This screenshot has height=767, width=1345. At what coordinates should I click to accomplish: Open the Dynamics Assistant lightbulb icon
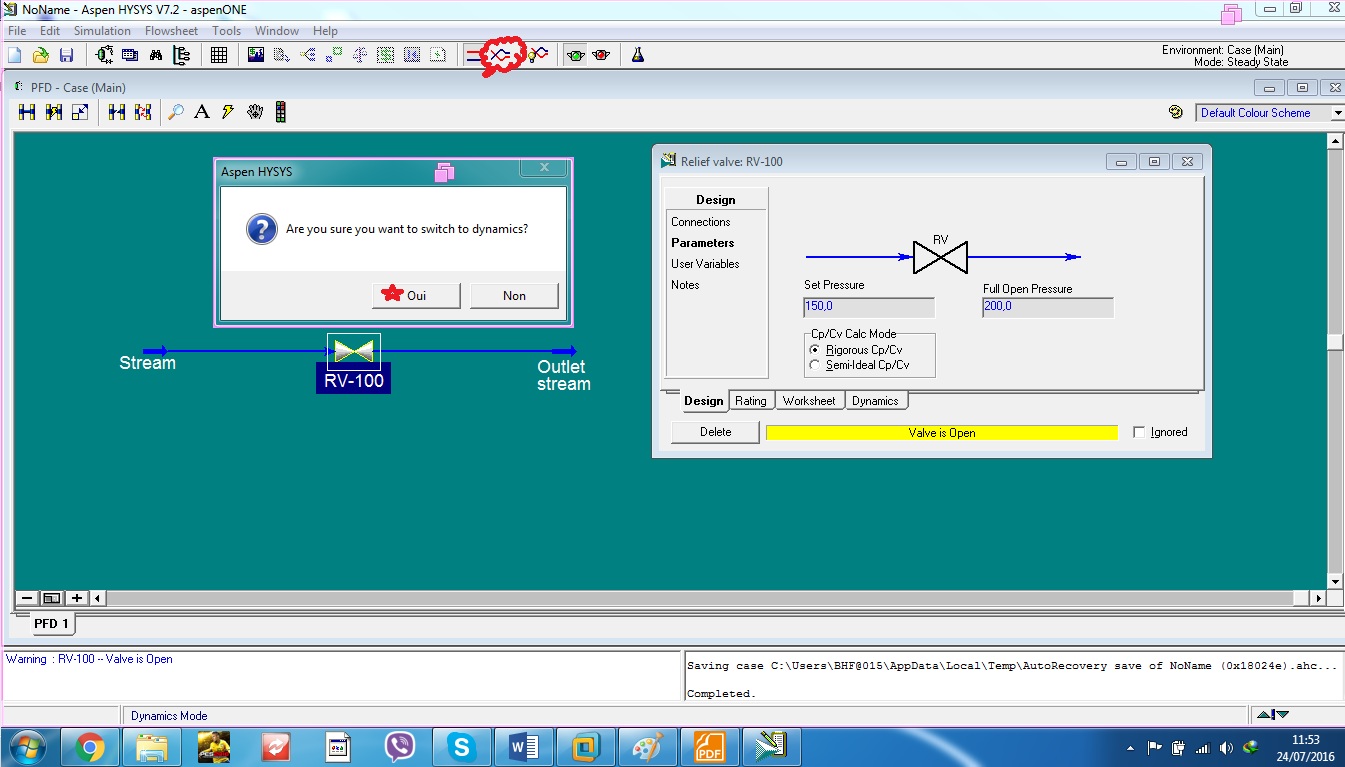pyautogui.click(x=538, y=55)
